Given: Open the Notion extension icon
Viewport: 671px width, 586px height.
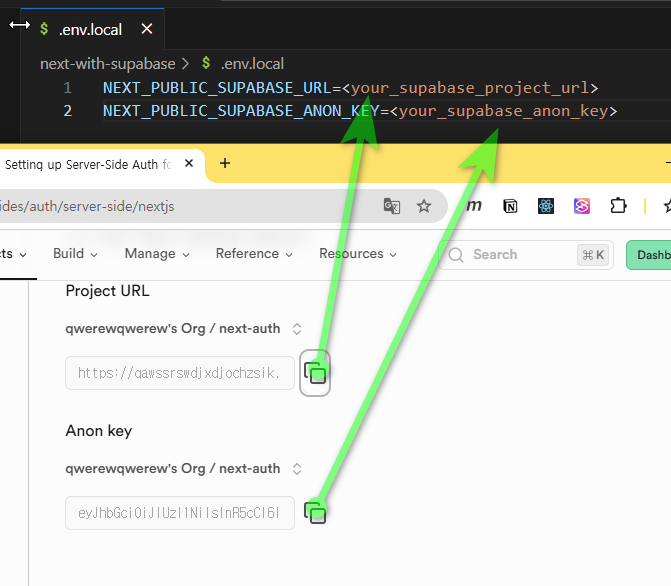Looking at the screenshot, I should coord(511,206).
